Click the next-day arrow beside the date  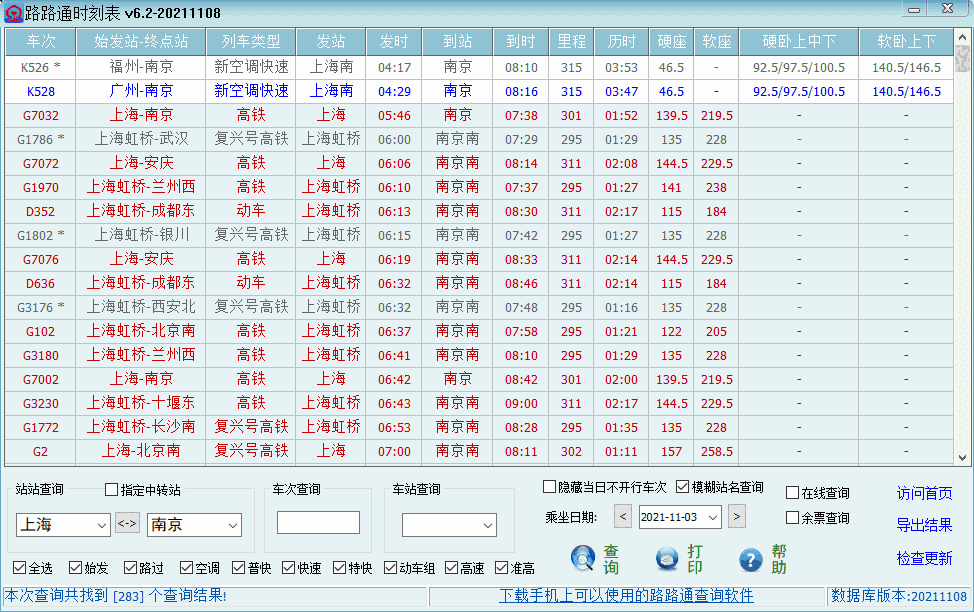click(739, 517)
